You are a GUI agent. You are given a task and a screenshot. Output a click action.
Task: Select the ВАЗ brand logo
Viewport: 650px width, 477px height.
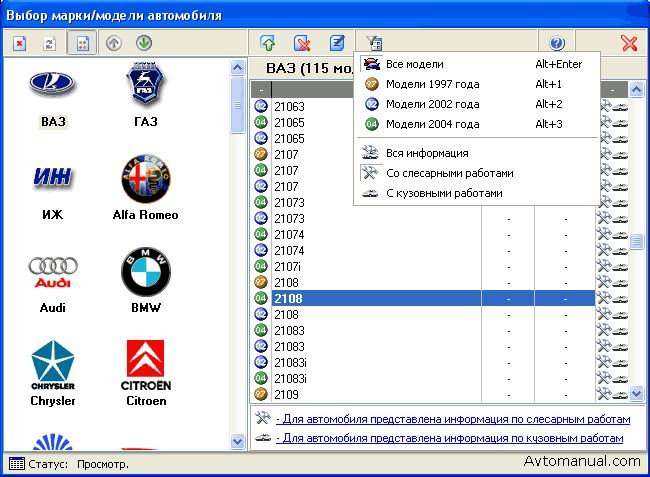pos(52,84)
